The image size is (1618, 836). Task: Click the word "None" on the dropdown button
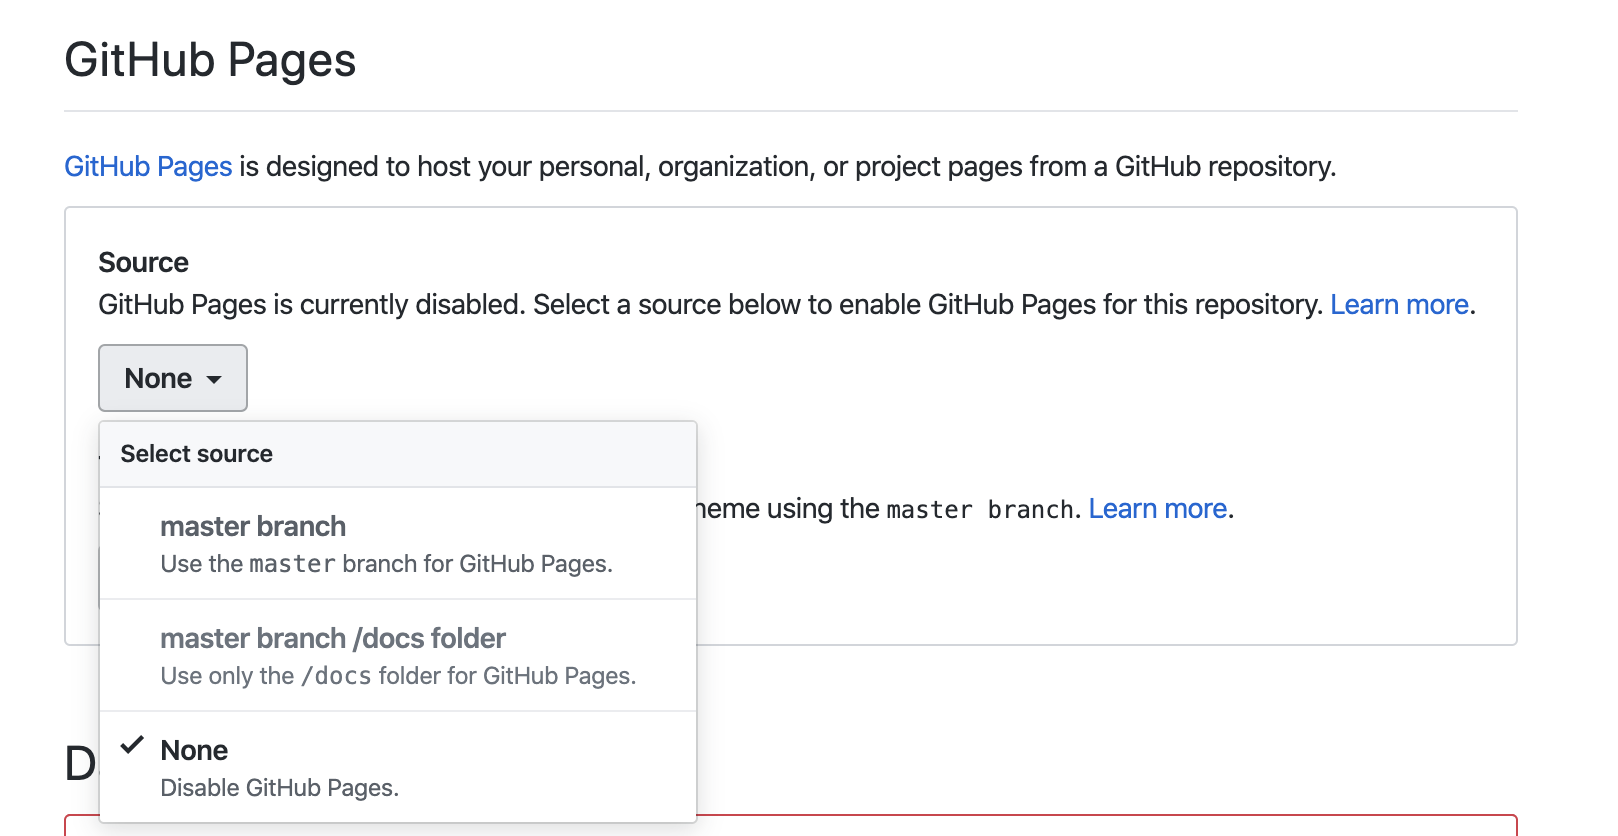(x=158, y=378)
